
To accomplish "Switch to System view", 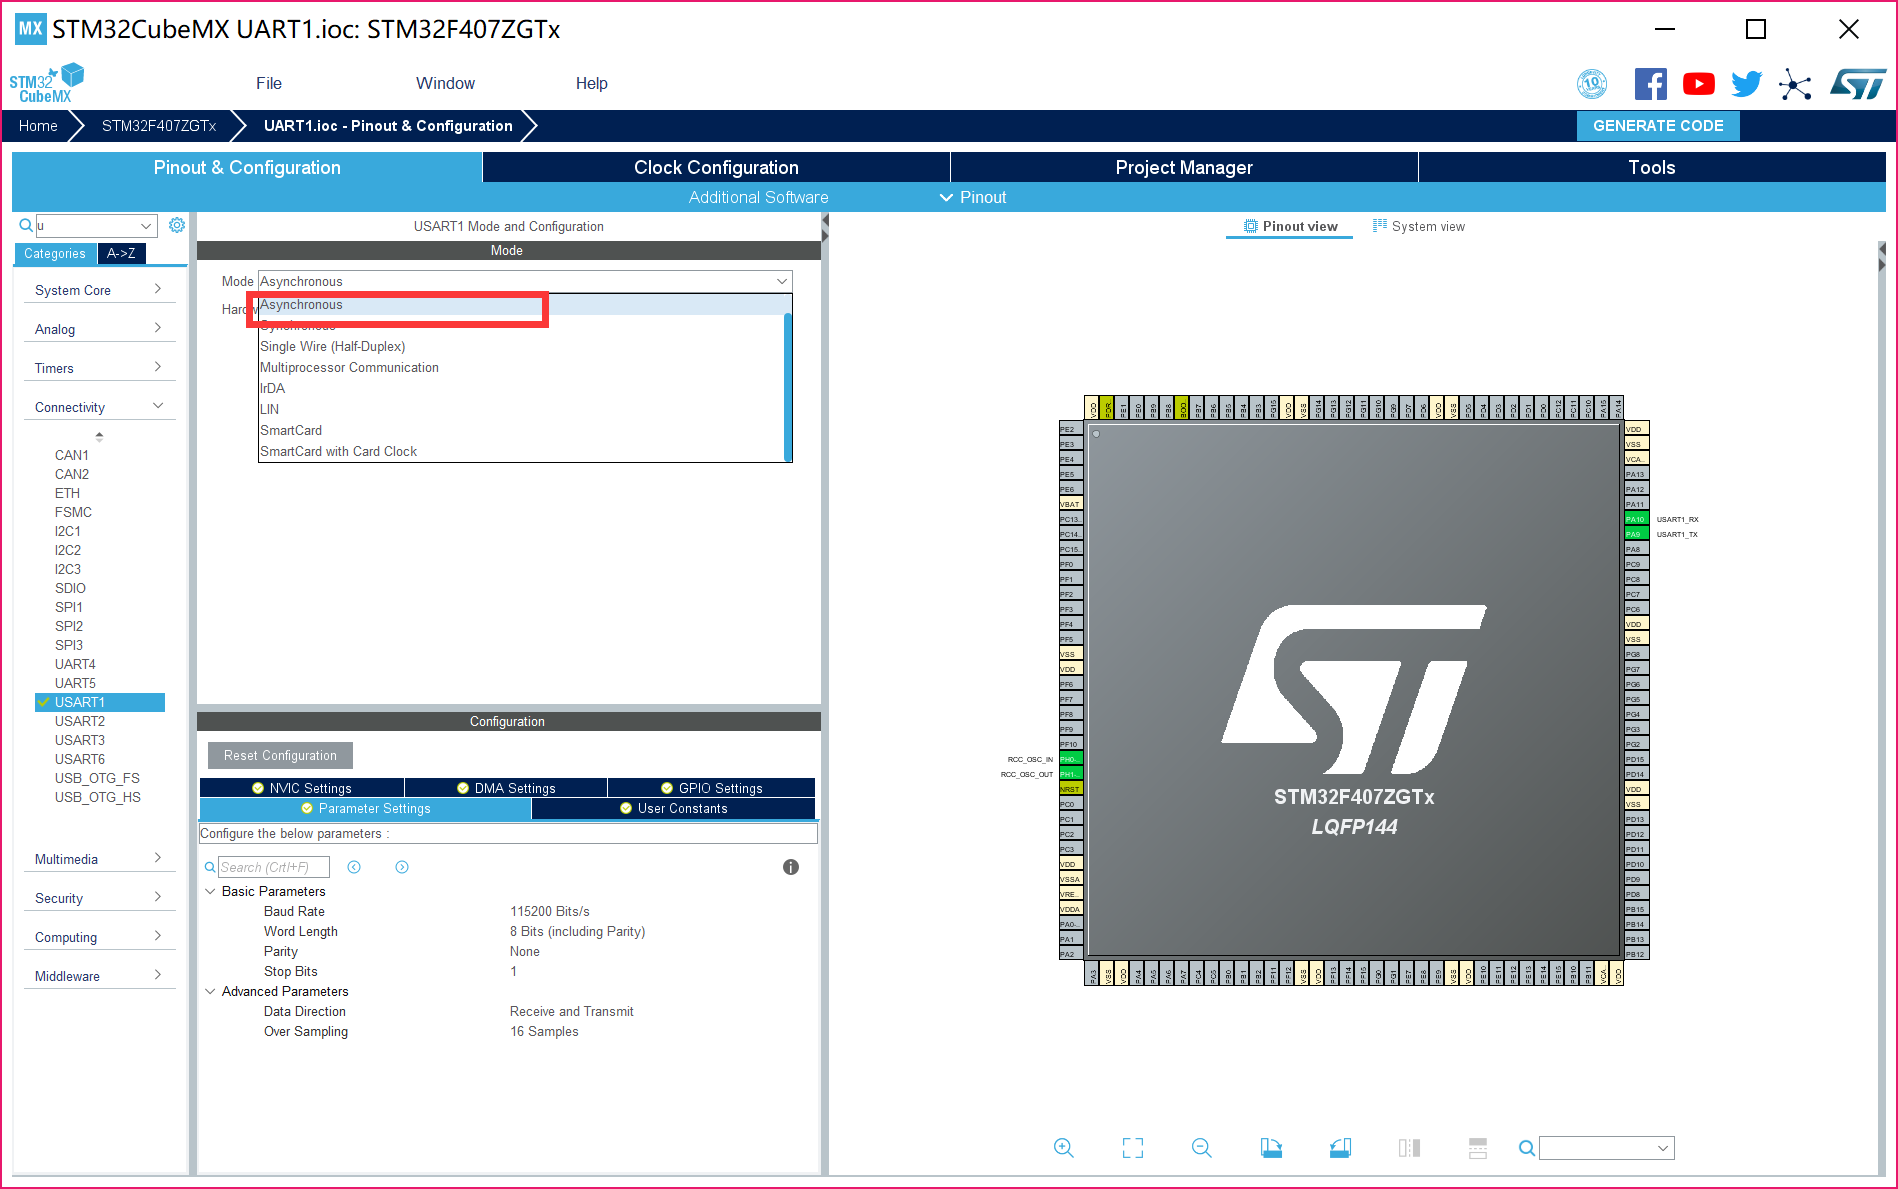I will click(x=1419, y=226).
